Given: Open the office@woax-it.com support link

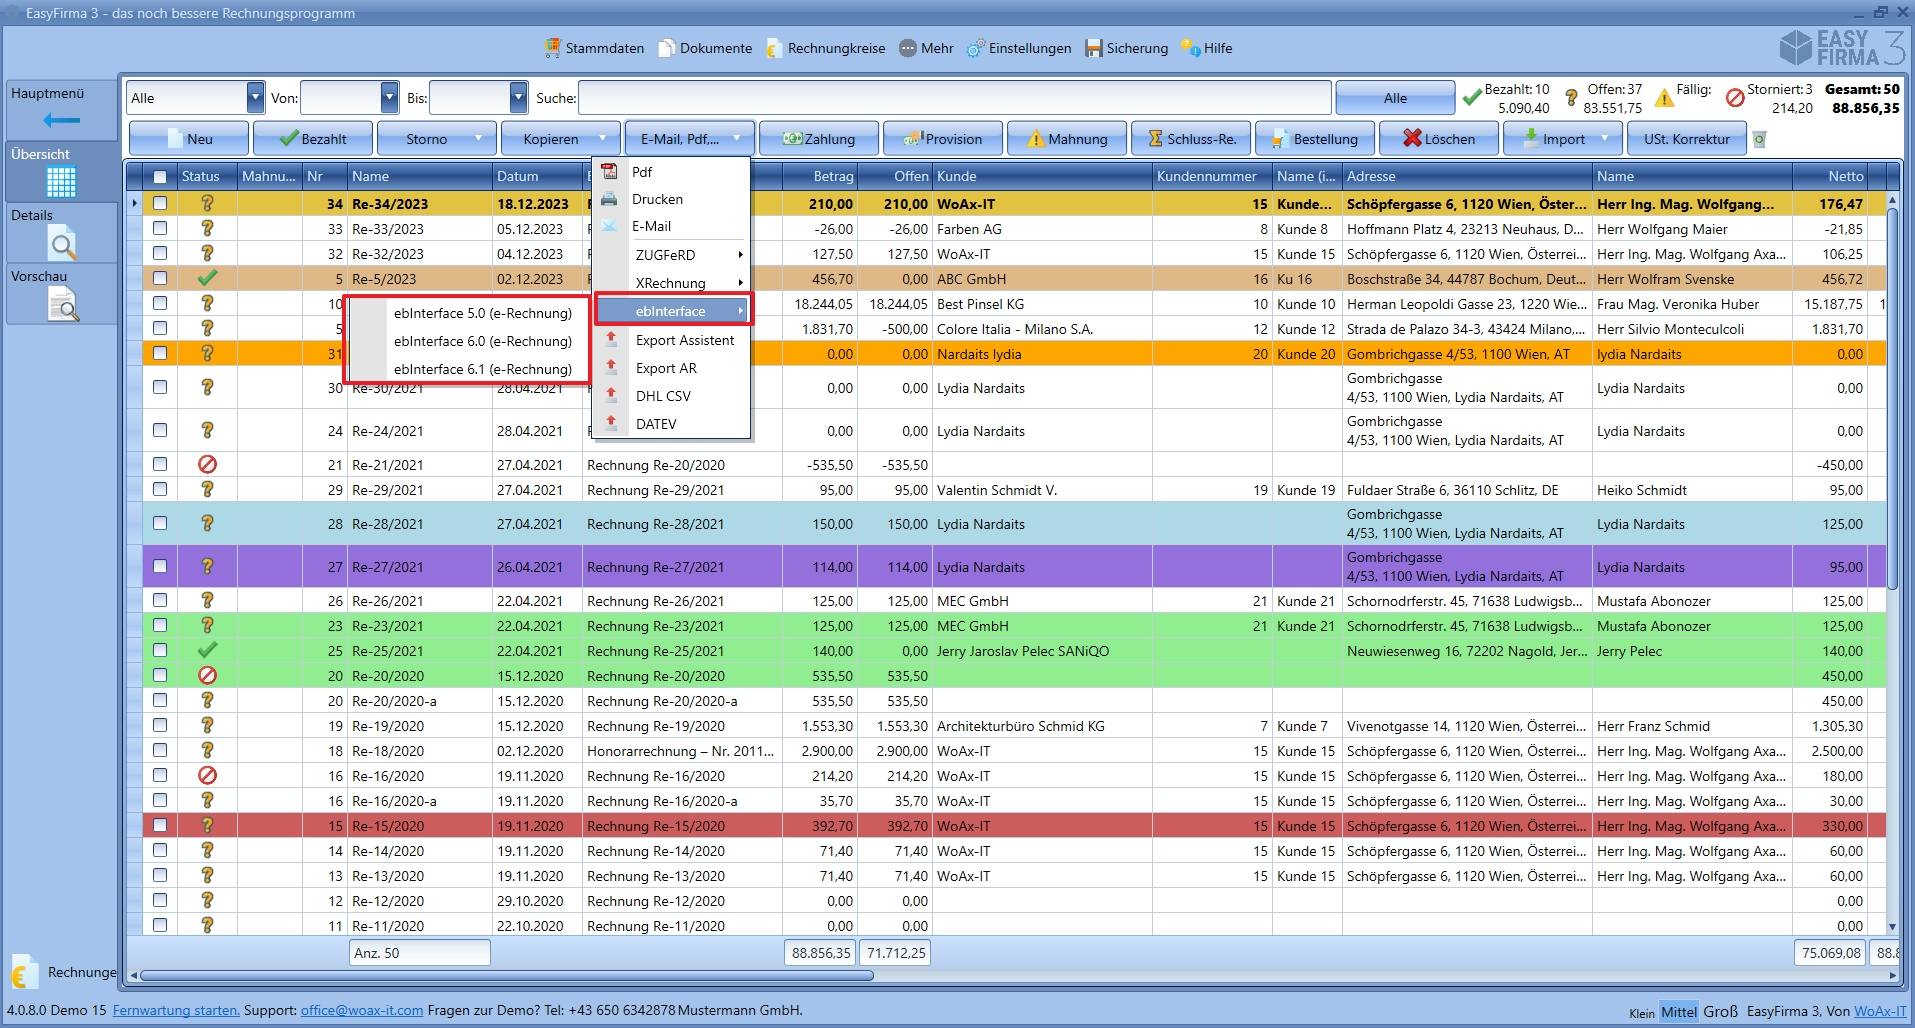Looking at the screenshot, I should (x=361, y=1010).
